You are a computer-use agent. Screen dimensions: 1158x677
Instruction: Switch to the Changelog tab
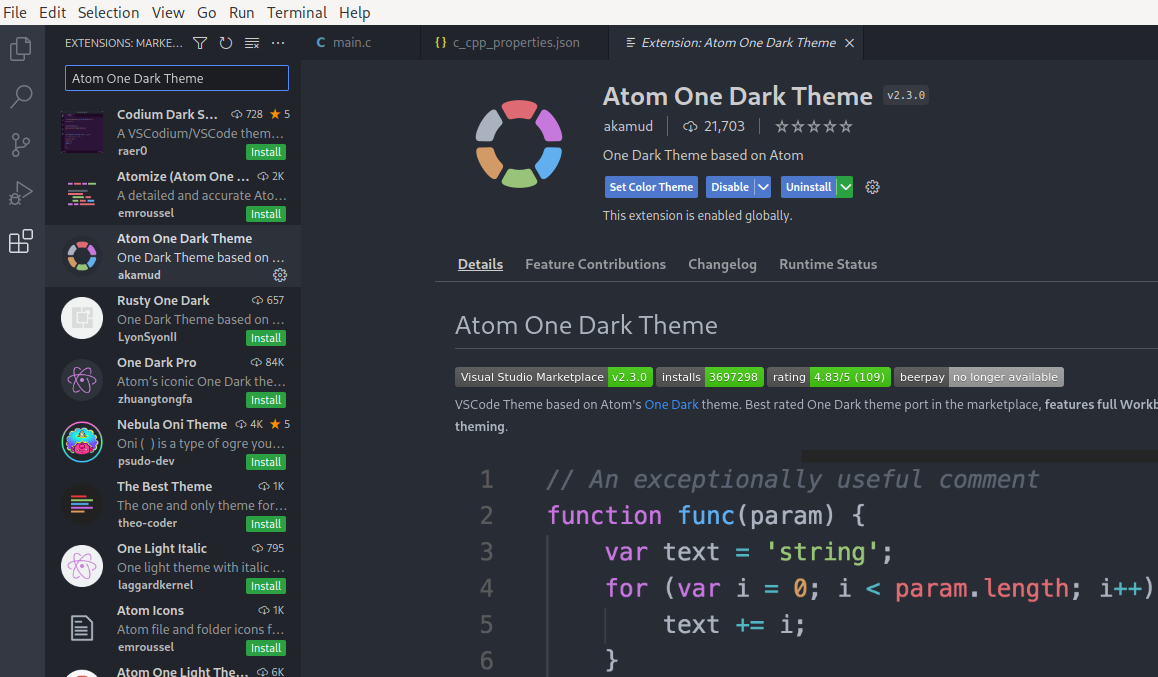pos(722,264)
